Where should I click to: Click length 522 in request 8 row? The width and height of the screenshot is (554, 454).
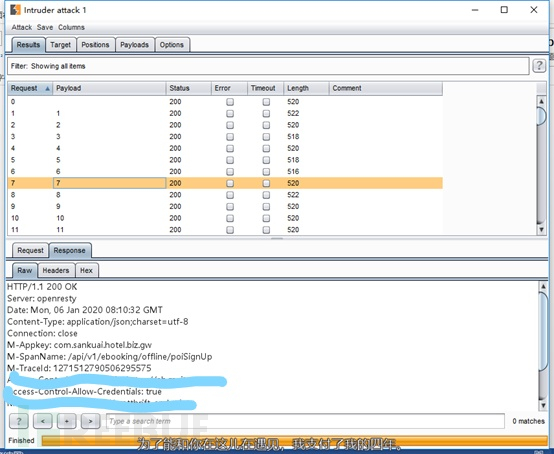(x=293, y=195)
